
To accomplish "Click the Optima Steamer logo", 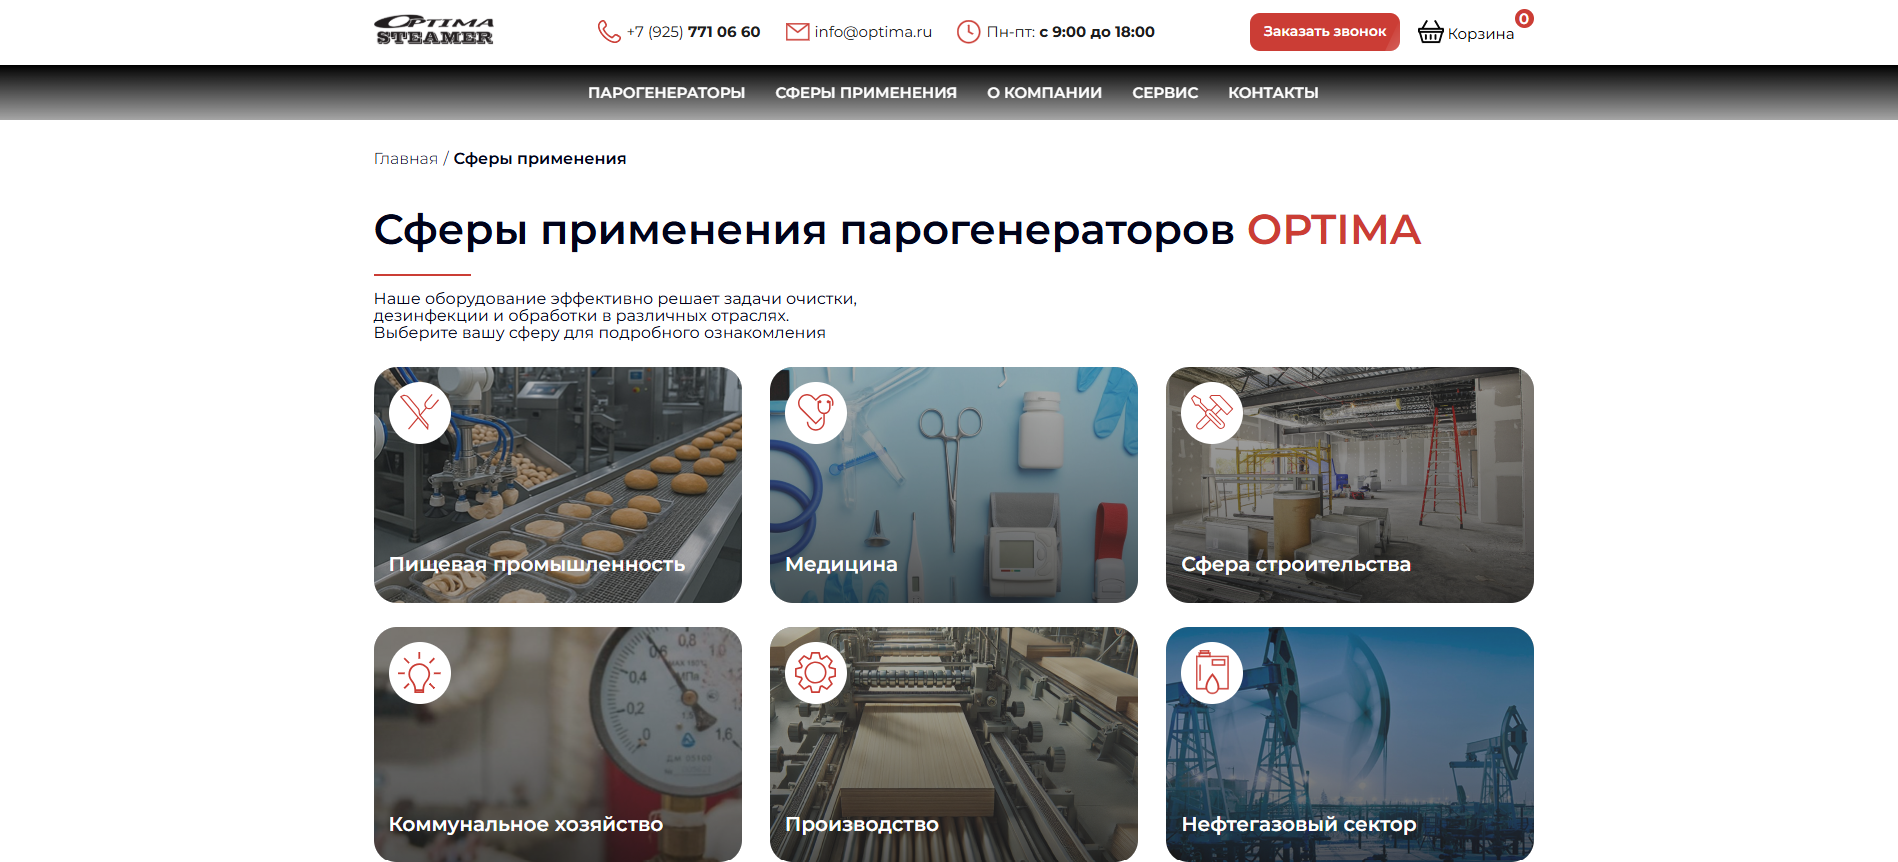I will [x=434, y=31].
